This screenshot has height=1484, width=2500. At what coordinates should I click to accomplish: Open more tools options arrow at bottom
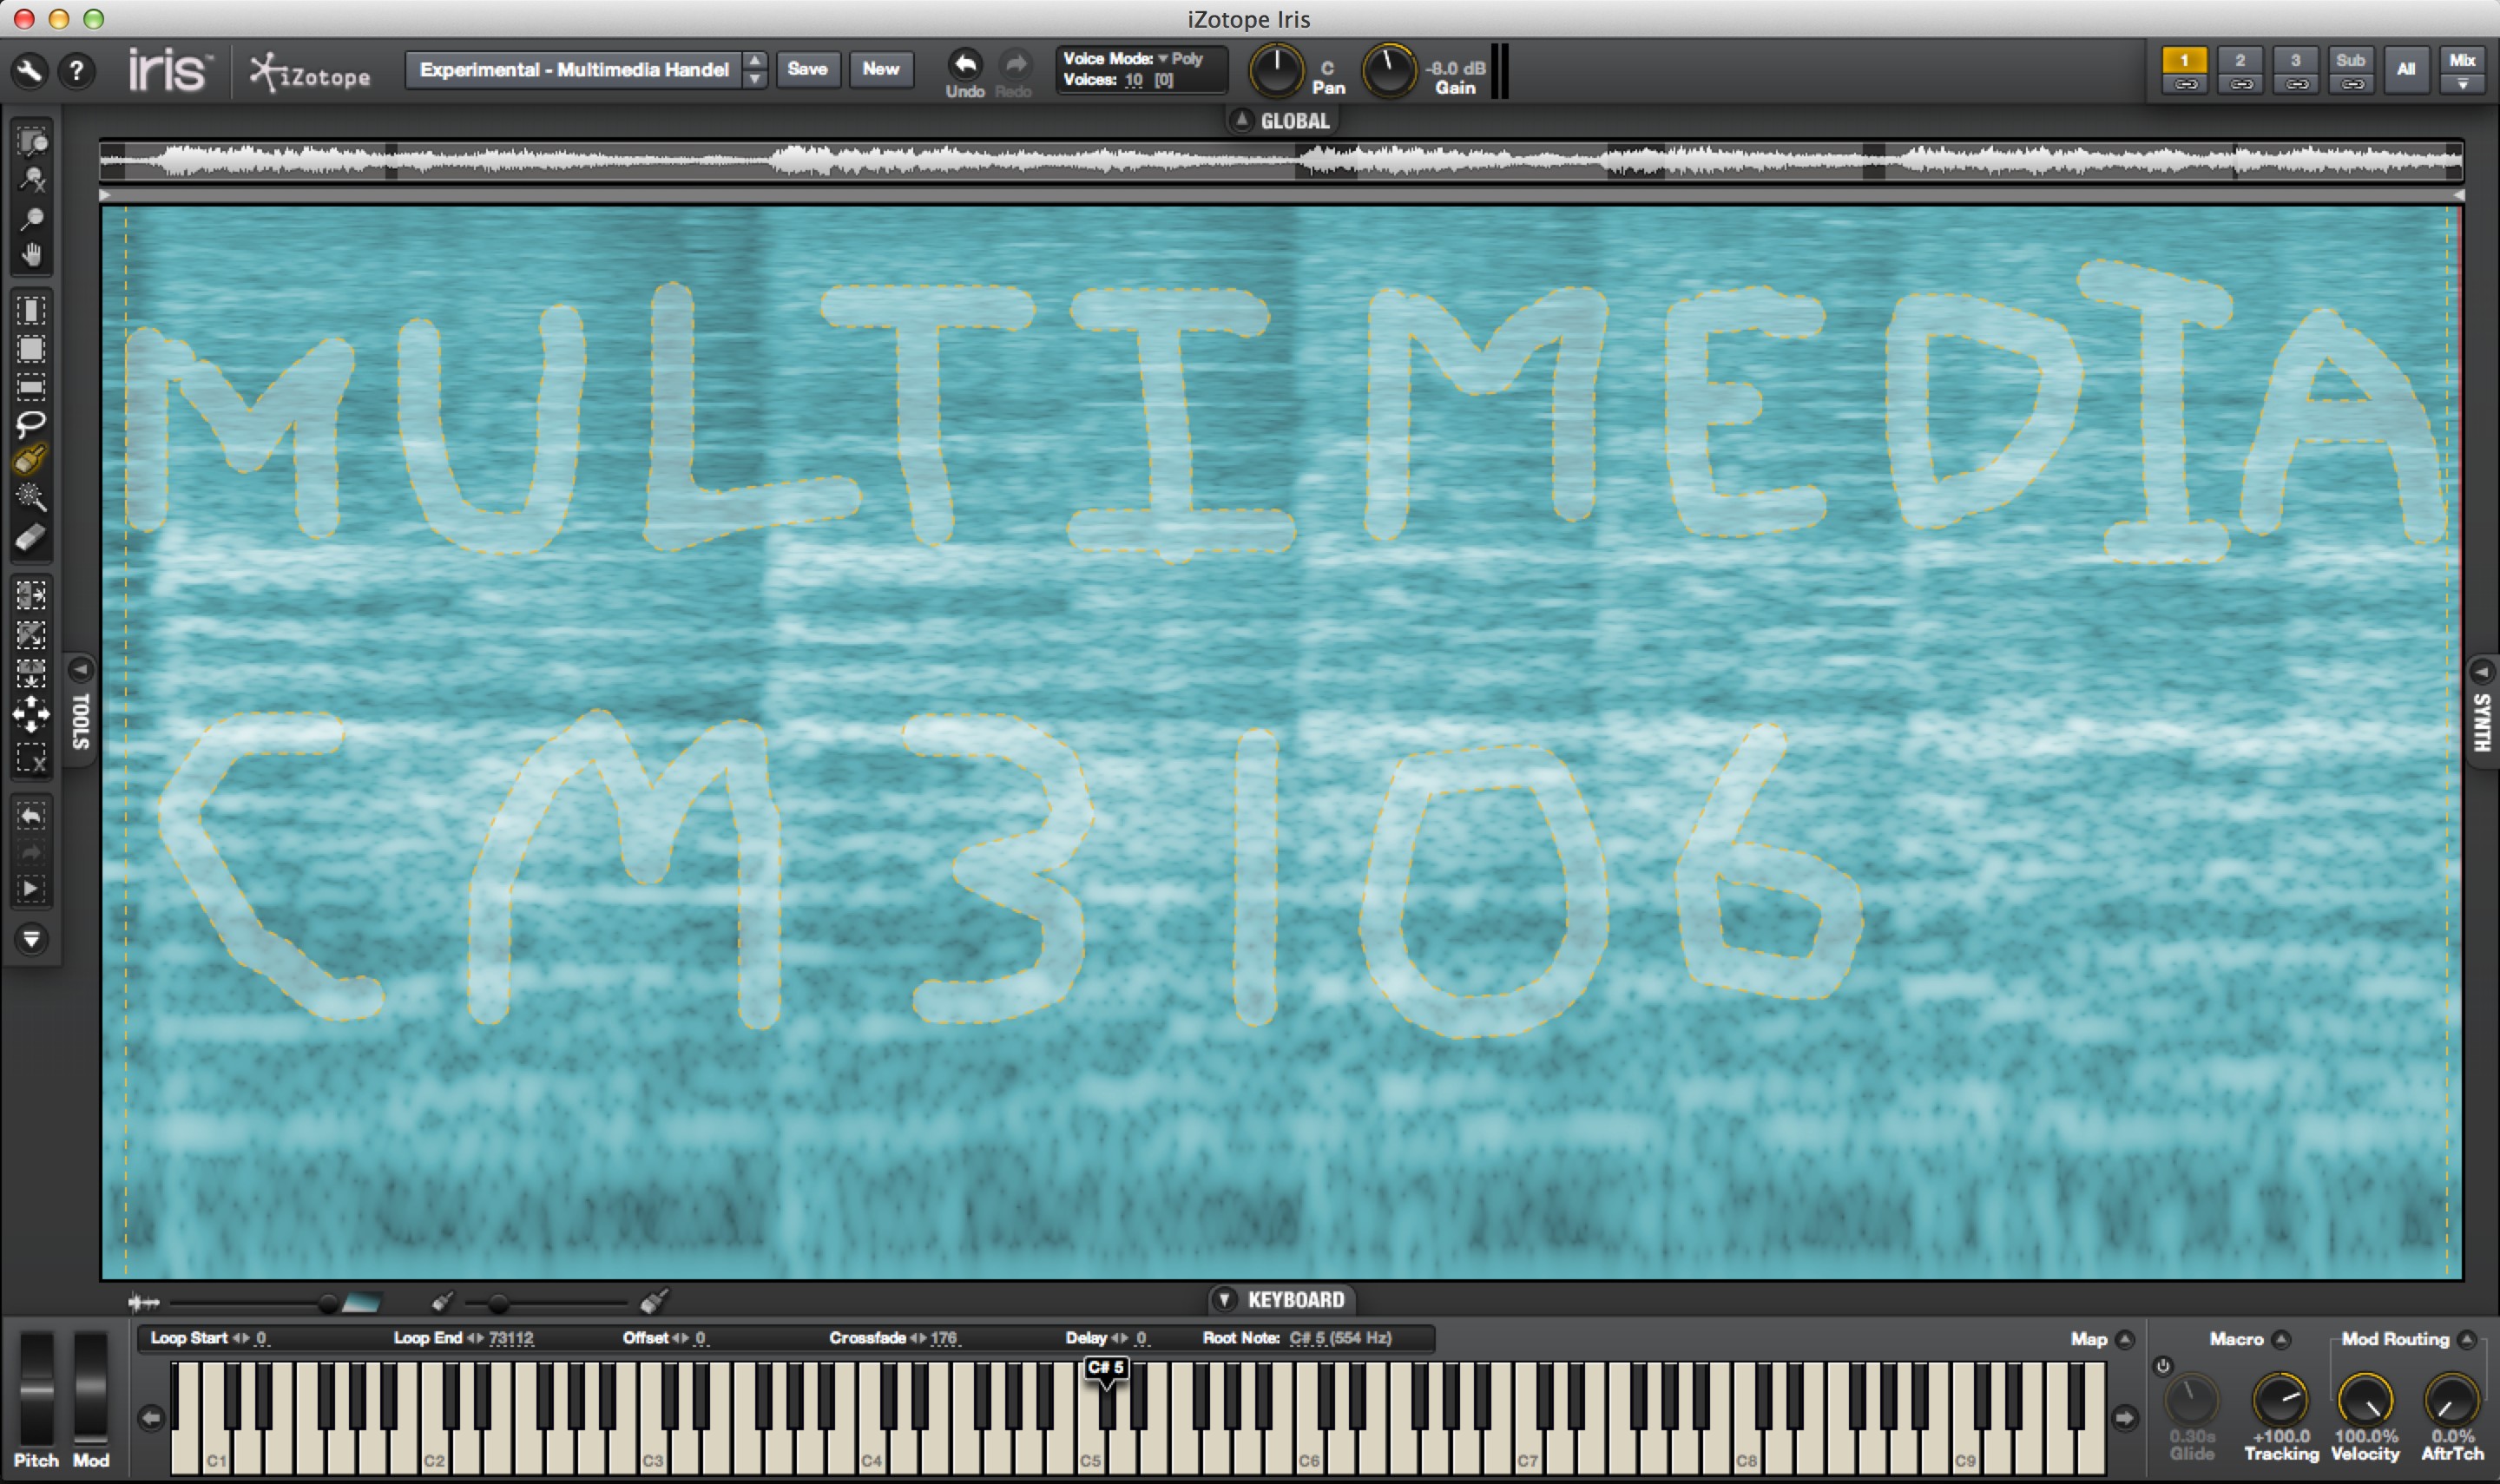(31, 939)
